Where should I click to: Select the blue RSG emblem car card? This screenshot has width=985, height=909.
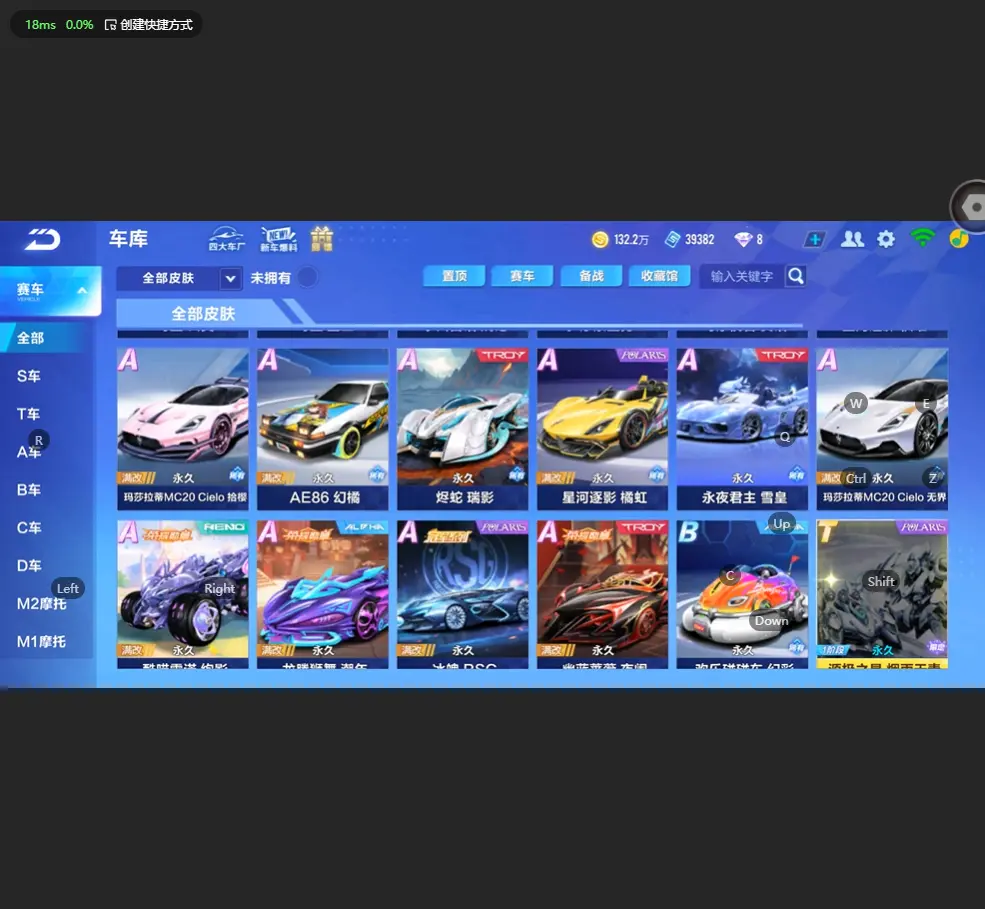point(462,594)
